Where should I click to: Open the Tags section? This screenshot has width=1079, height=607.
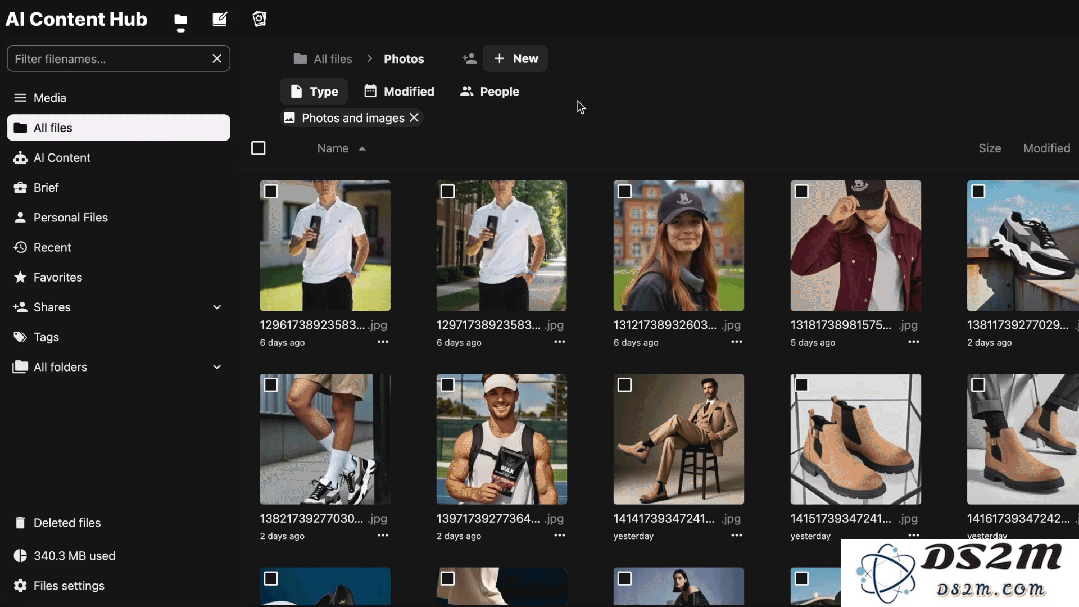[x=118, y=337]
